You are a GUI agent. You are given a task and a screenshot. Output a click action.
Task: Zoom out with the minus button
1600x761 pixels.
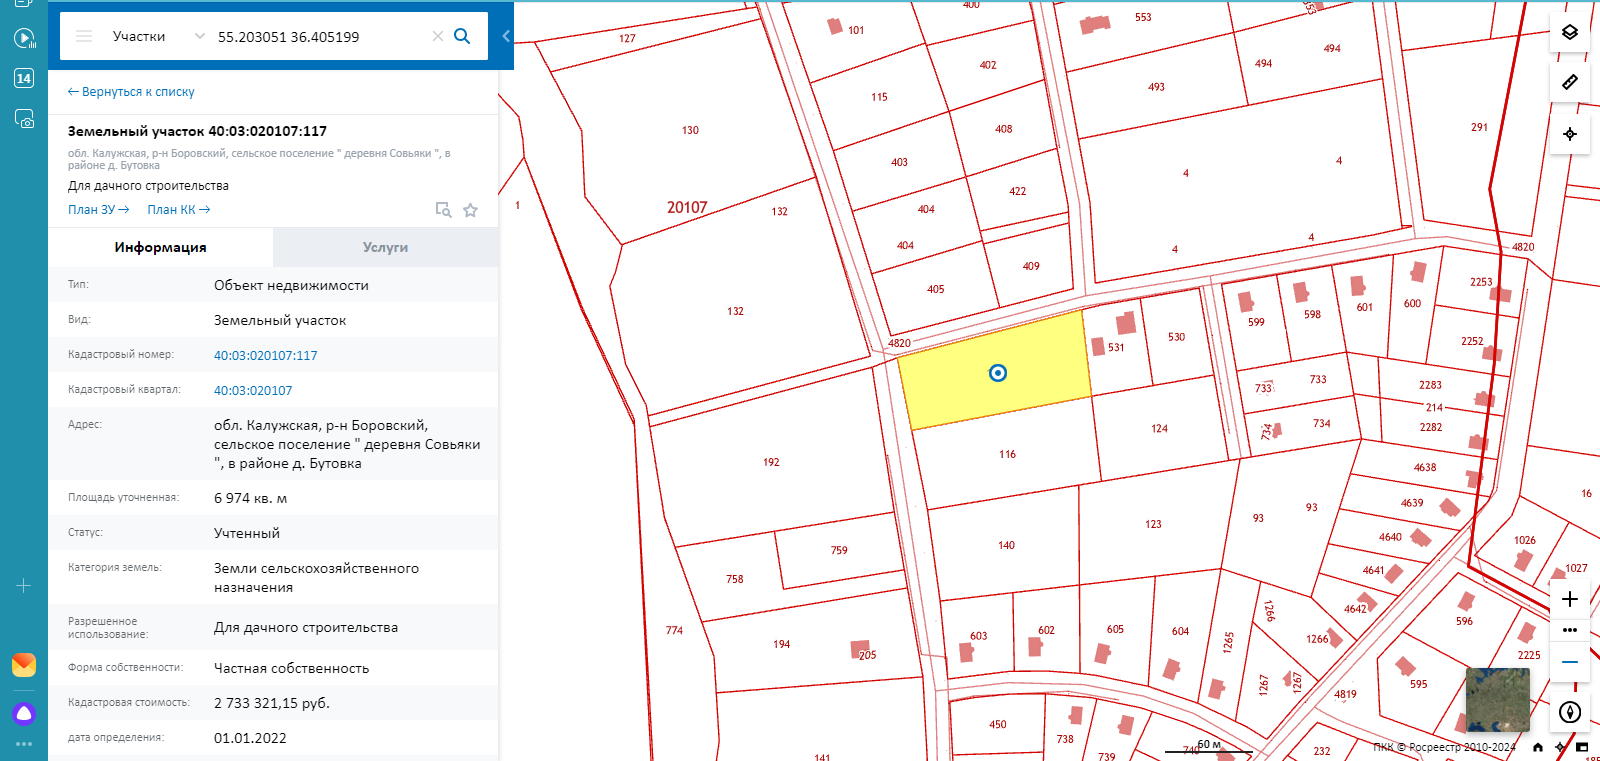[x=1570, y=662]
